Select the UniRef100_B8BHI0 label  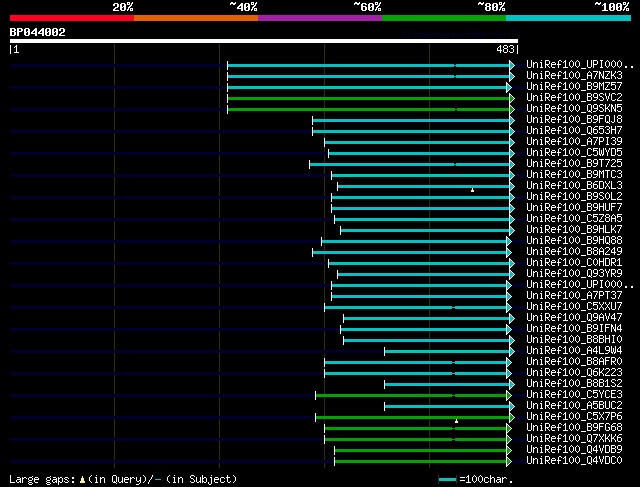(x=574, y=340)
